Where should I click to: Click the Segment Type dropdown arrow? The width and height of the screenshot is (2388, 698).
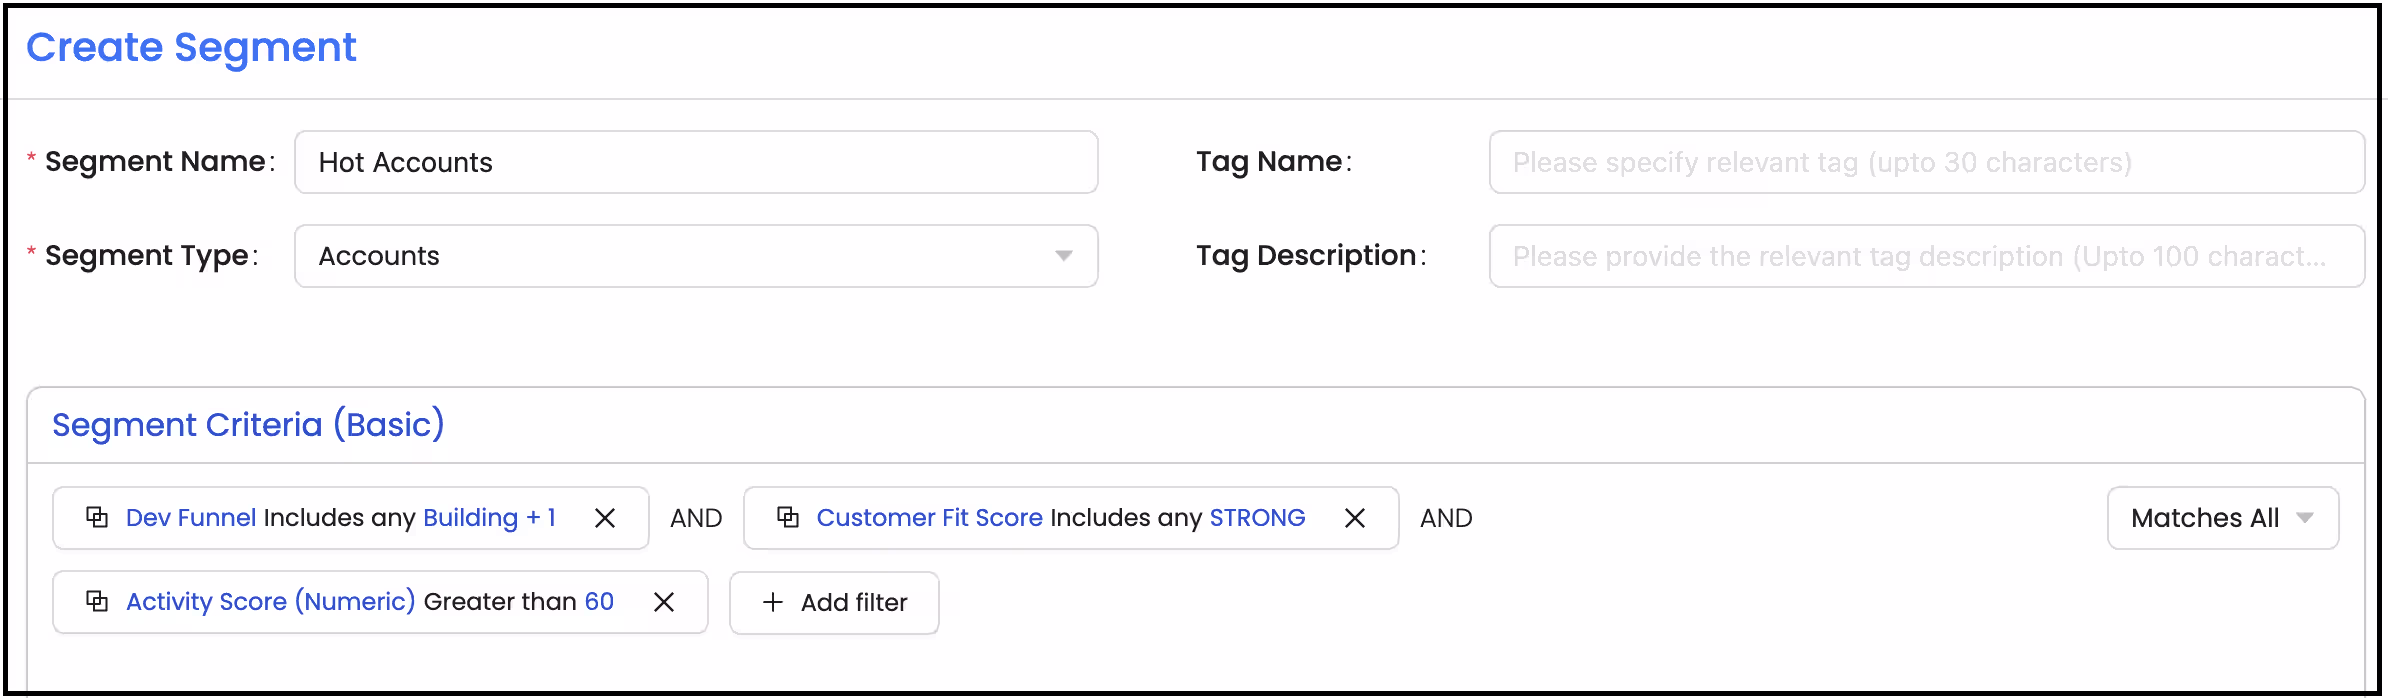pyautogui.click(x=1063, y=256)
